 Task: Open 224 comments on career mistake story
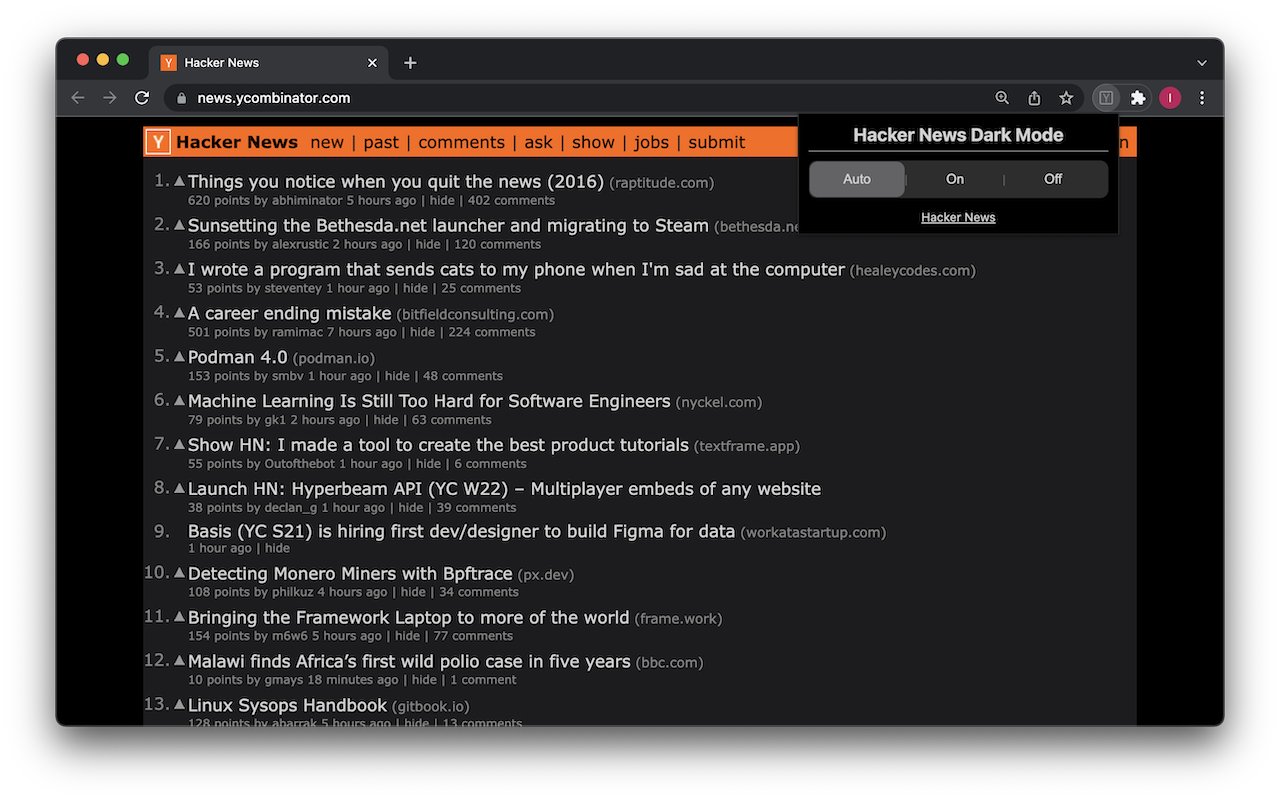[x=491, y=332]
